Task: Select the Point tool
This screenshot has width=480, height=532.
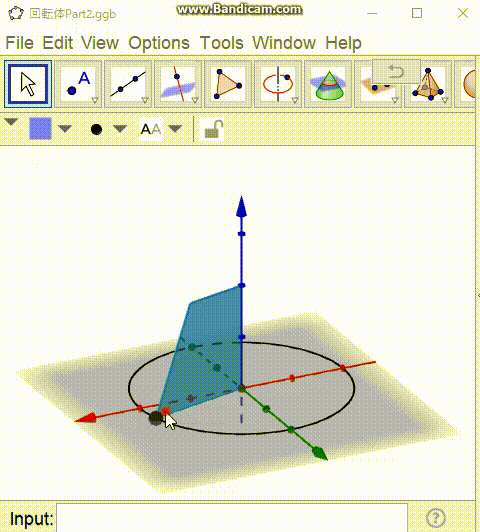Action: [x=78, y=84]
